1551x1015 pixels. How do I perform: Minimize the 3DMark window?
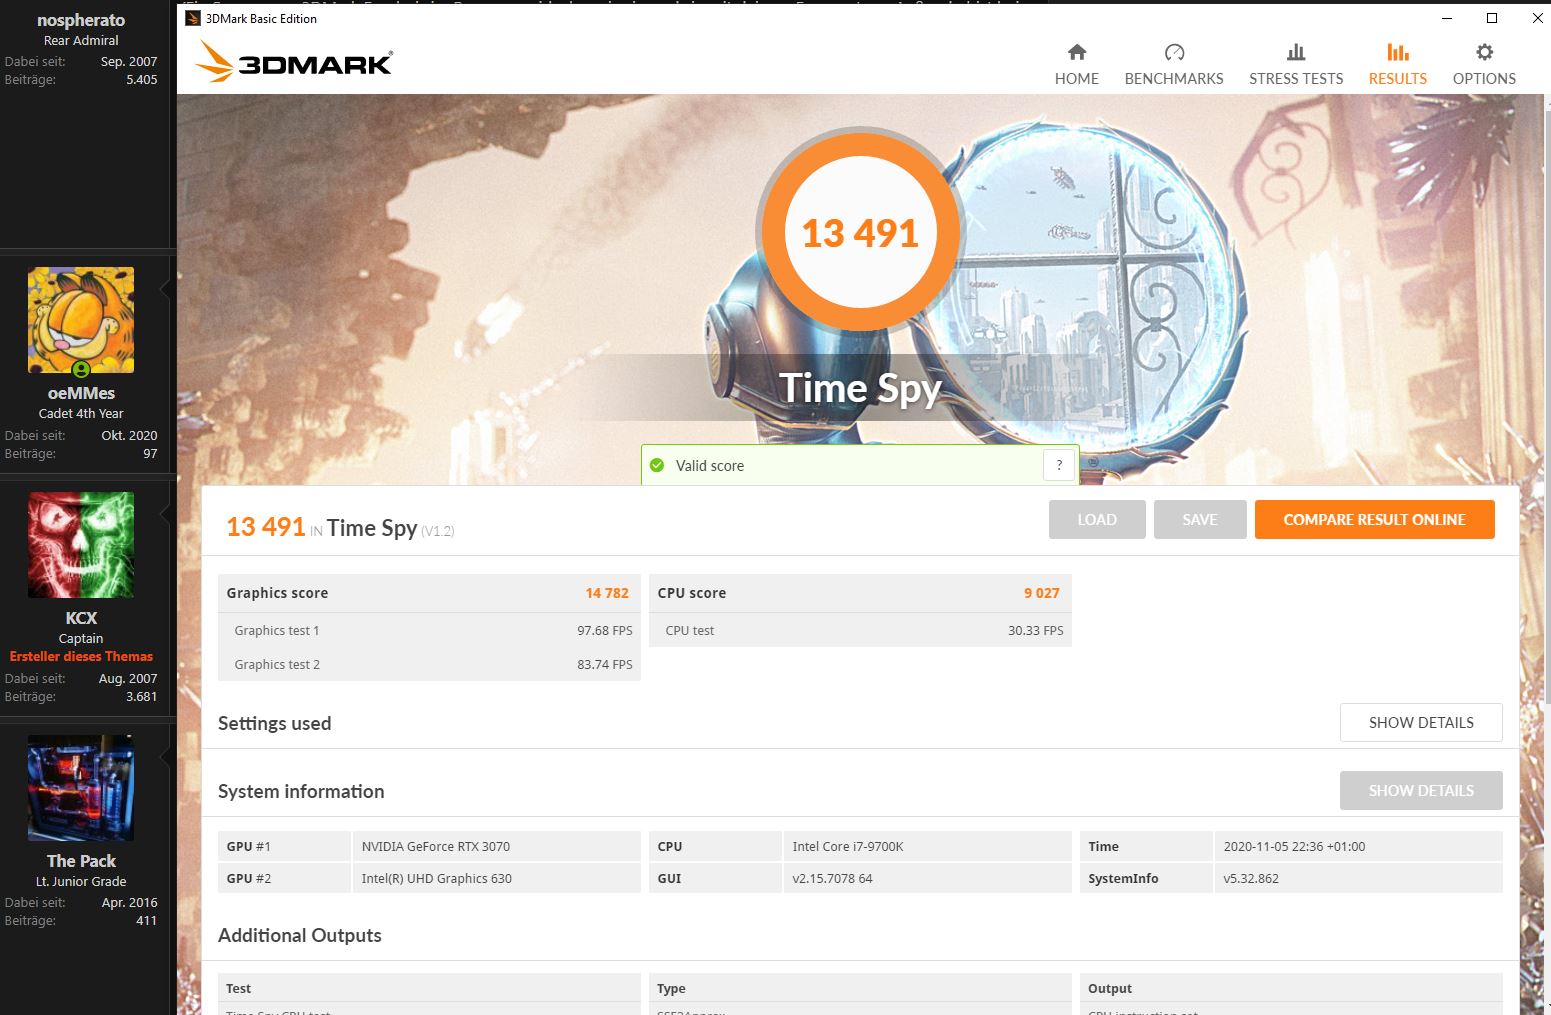[x=1447, y=18]
